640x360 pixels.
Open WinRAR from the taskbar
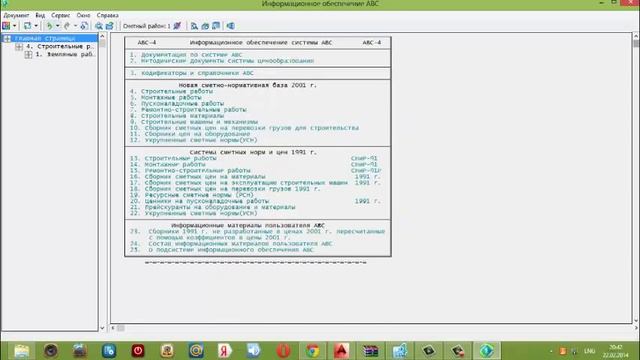(x=371, y=351)
